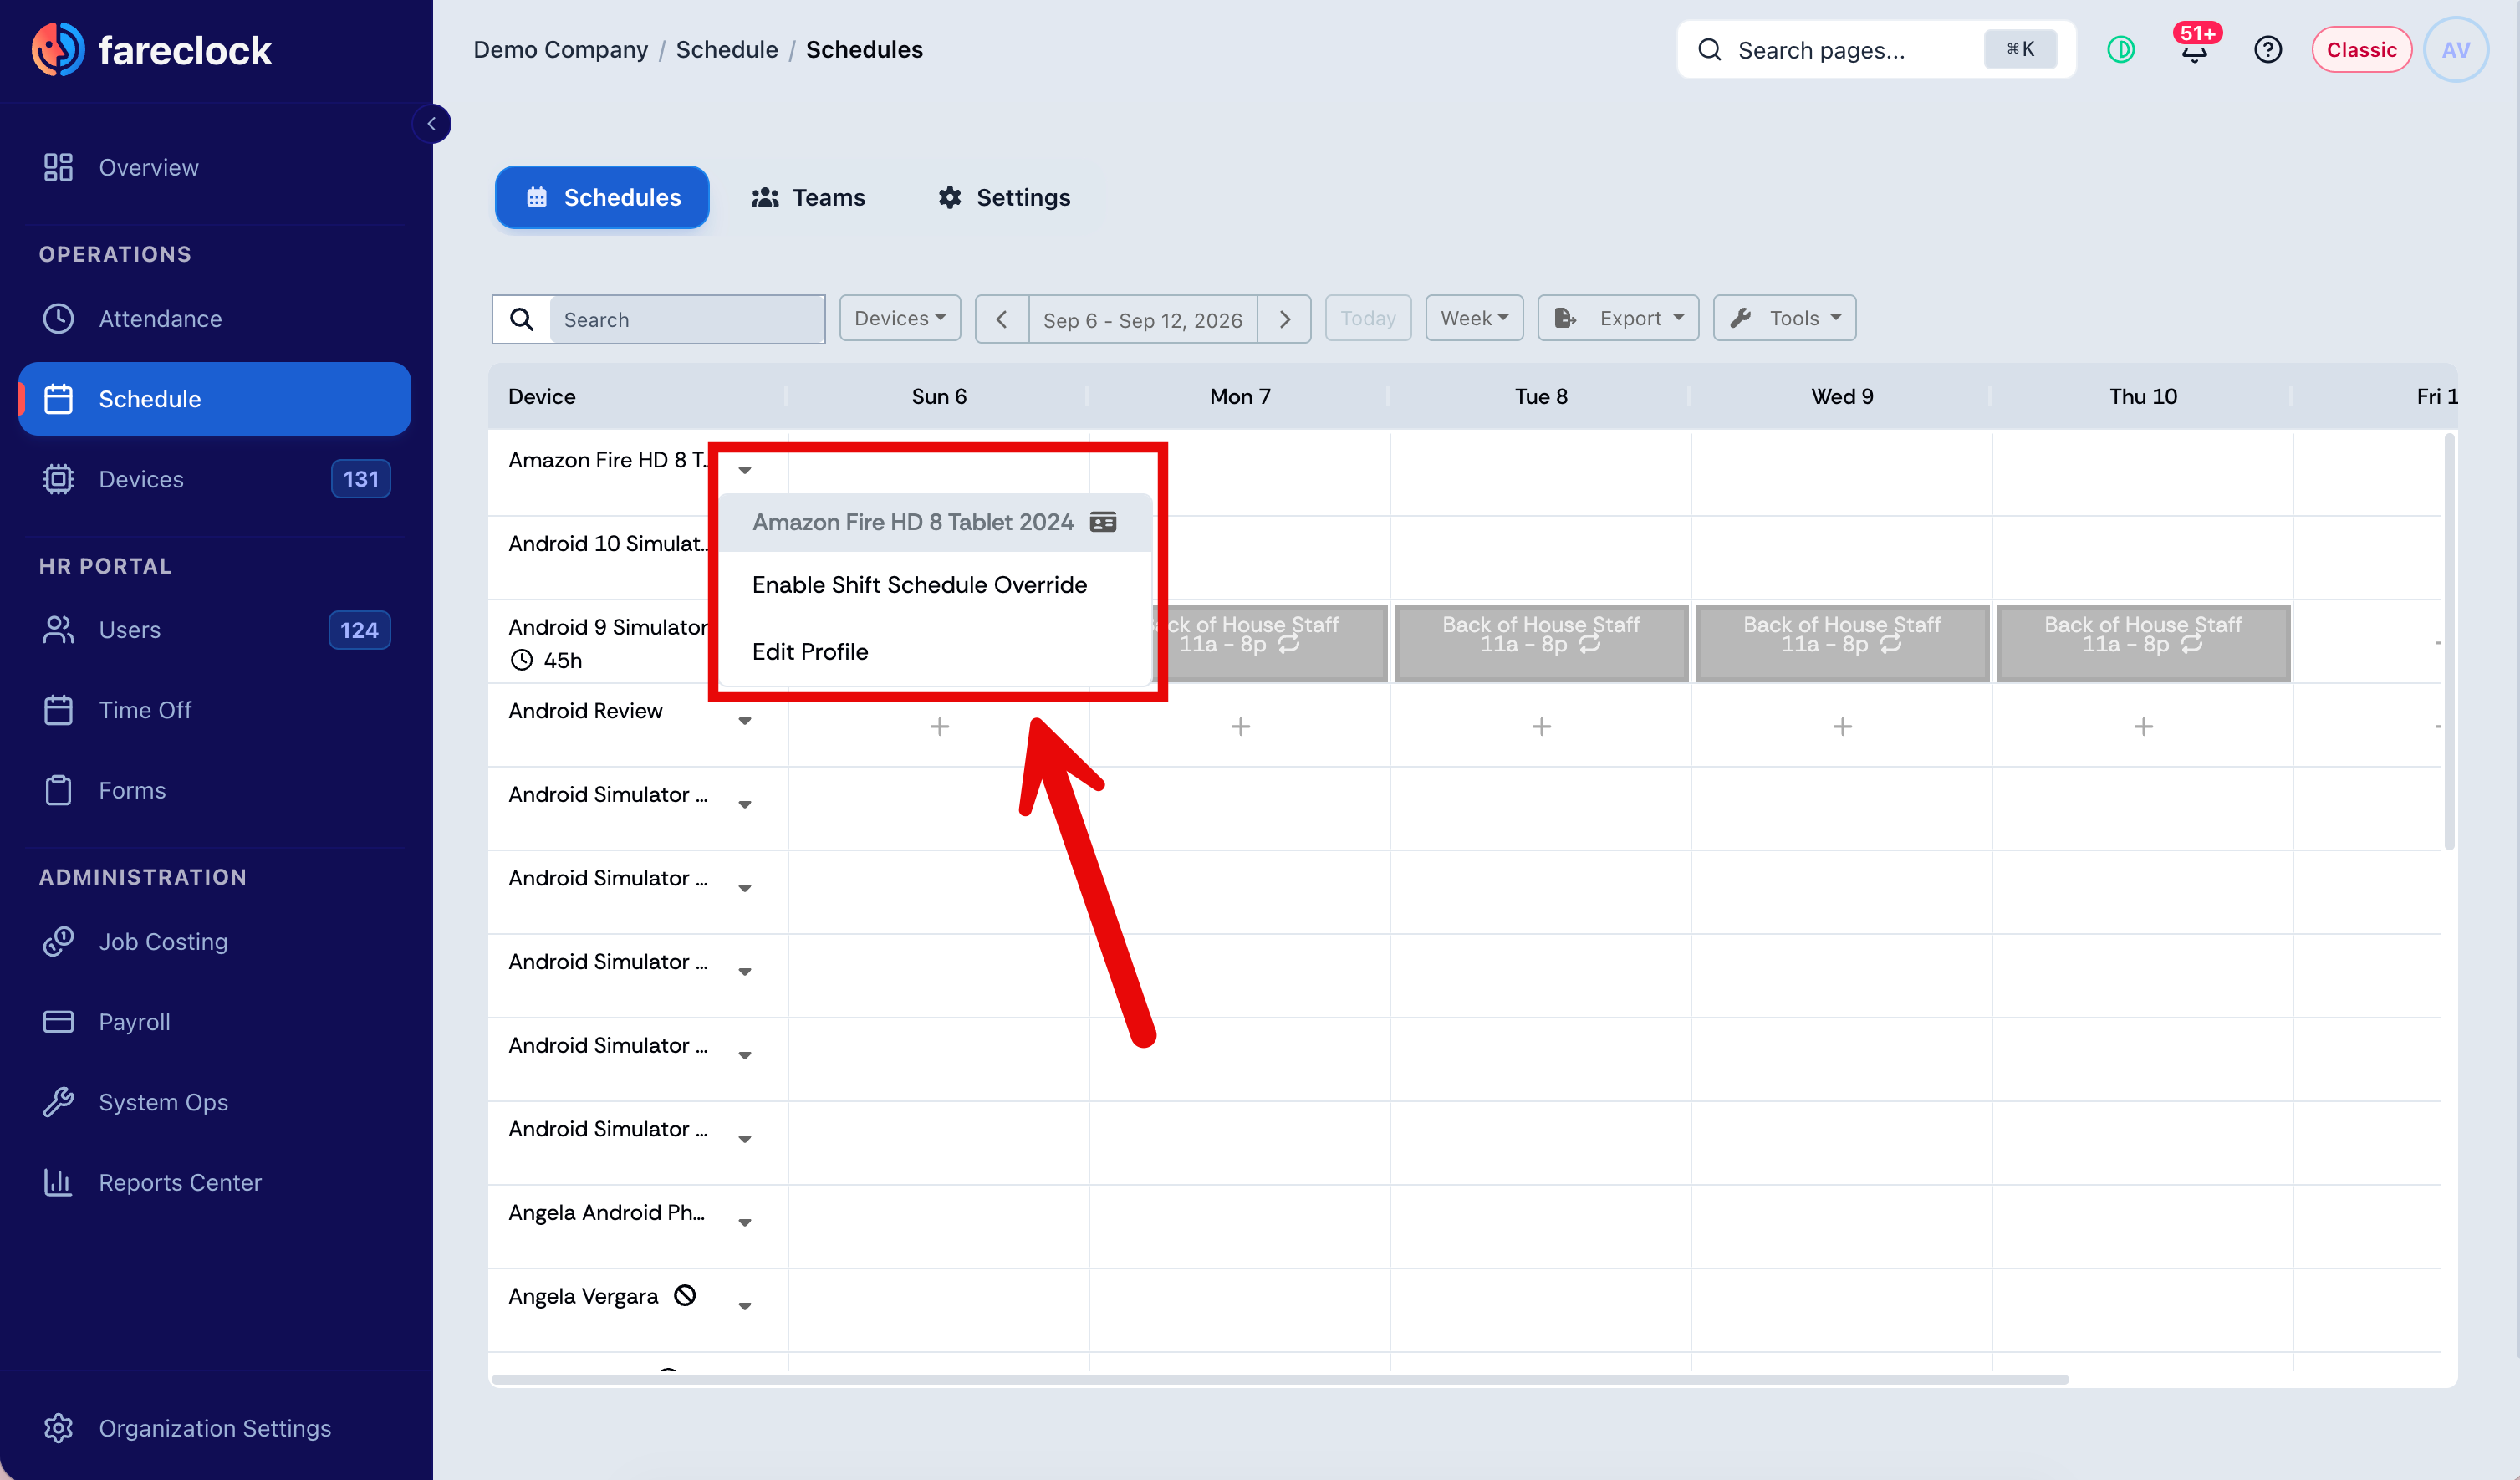Open Organization Settings at the sidebar bottom
The height and width of the screenshot is (1480, 2520).
[215, 1427]
